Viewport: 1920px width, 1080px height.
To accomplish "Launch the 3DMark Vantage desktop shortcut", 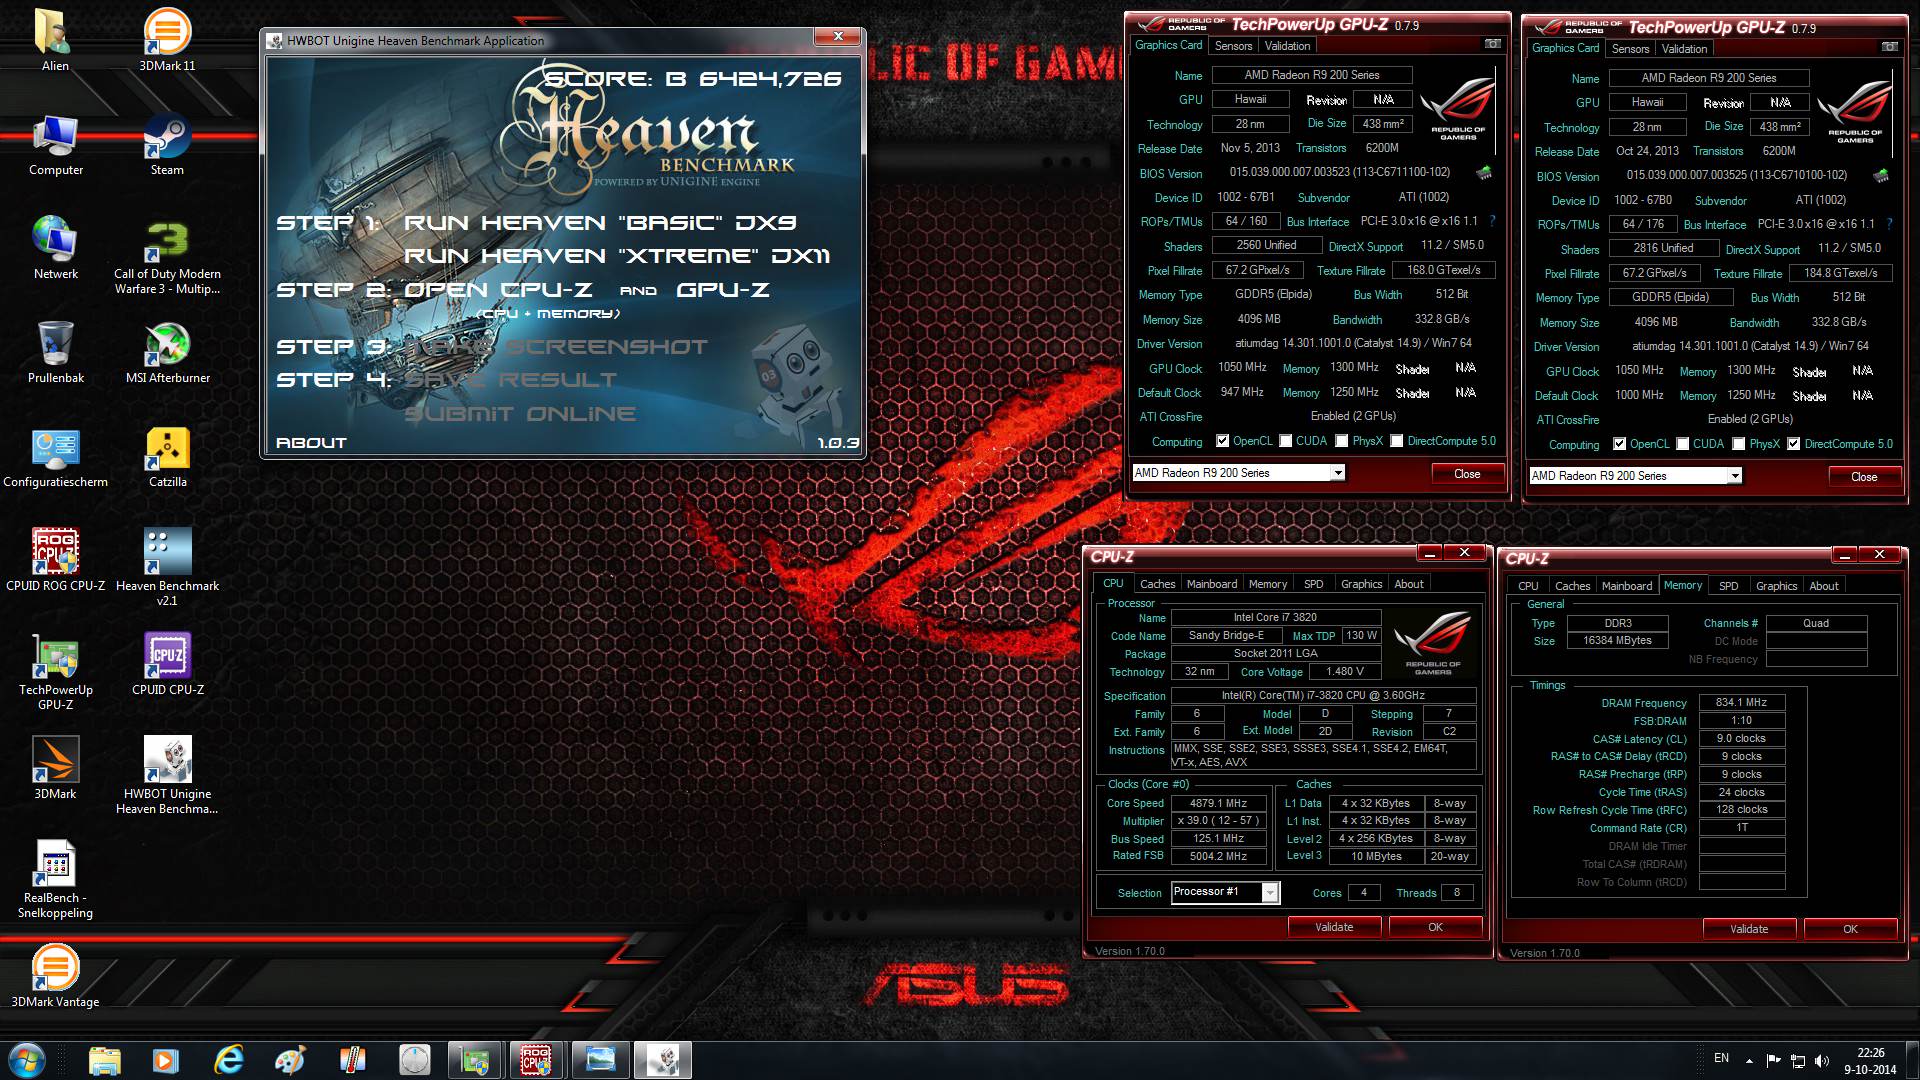I will (x=55, y=976).
